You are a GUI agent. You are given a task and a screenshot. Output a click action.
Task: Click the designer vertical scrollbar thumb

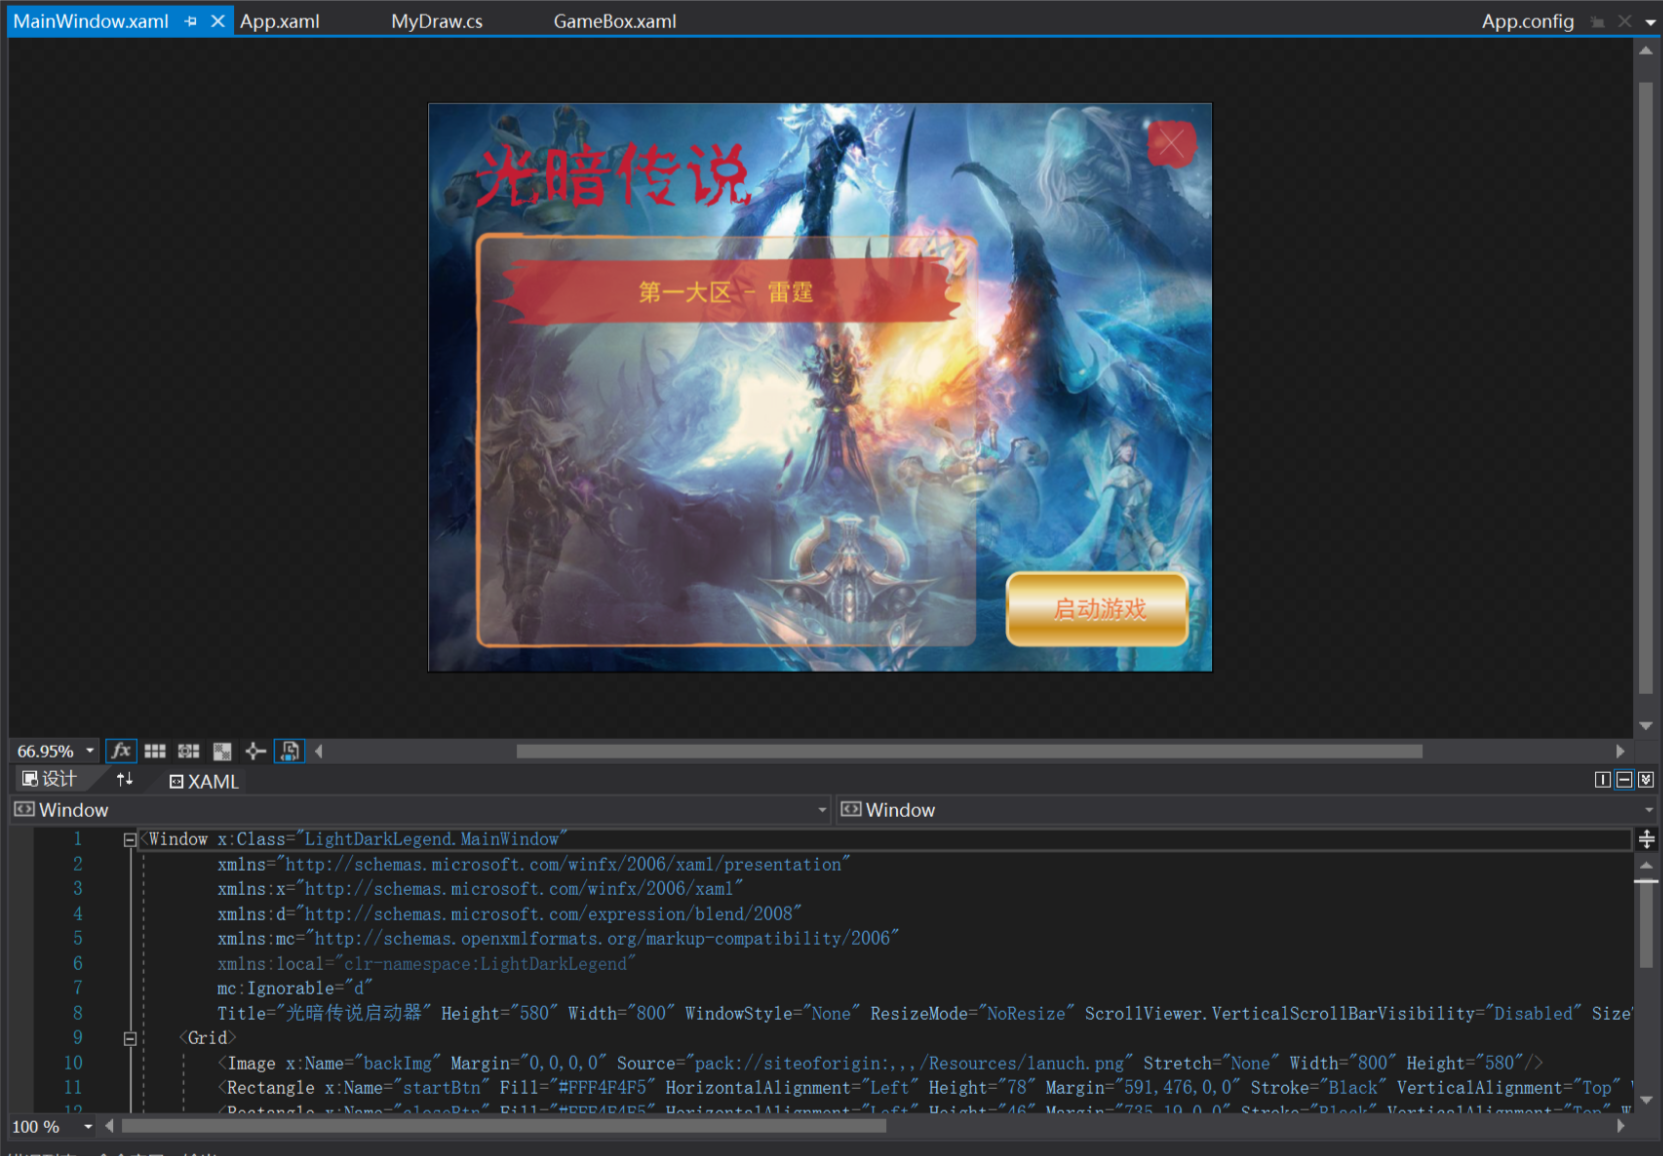(1645, 388)
